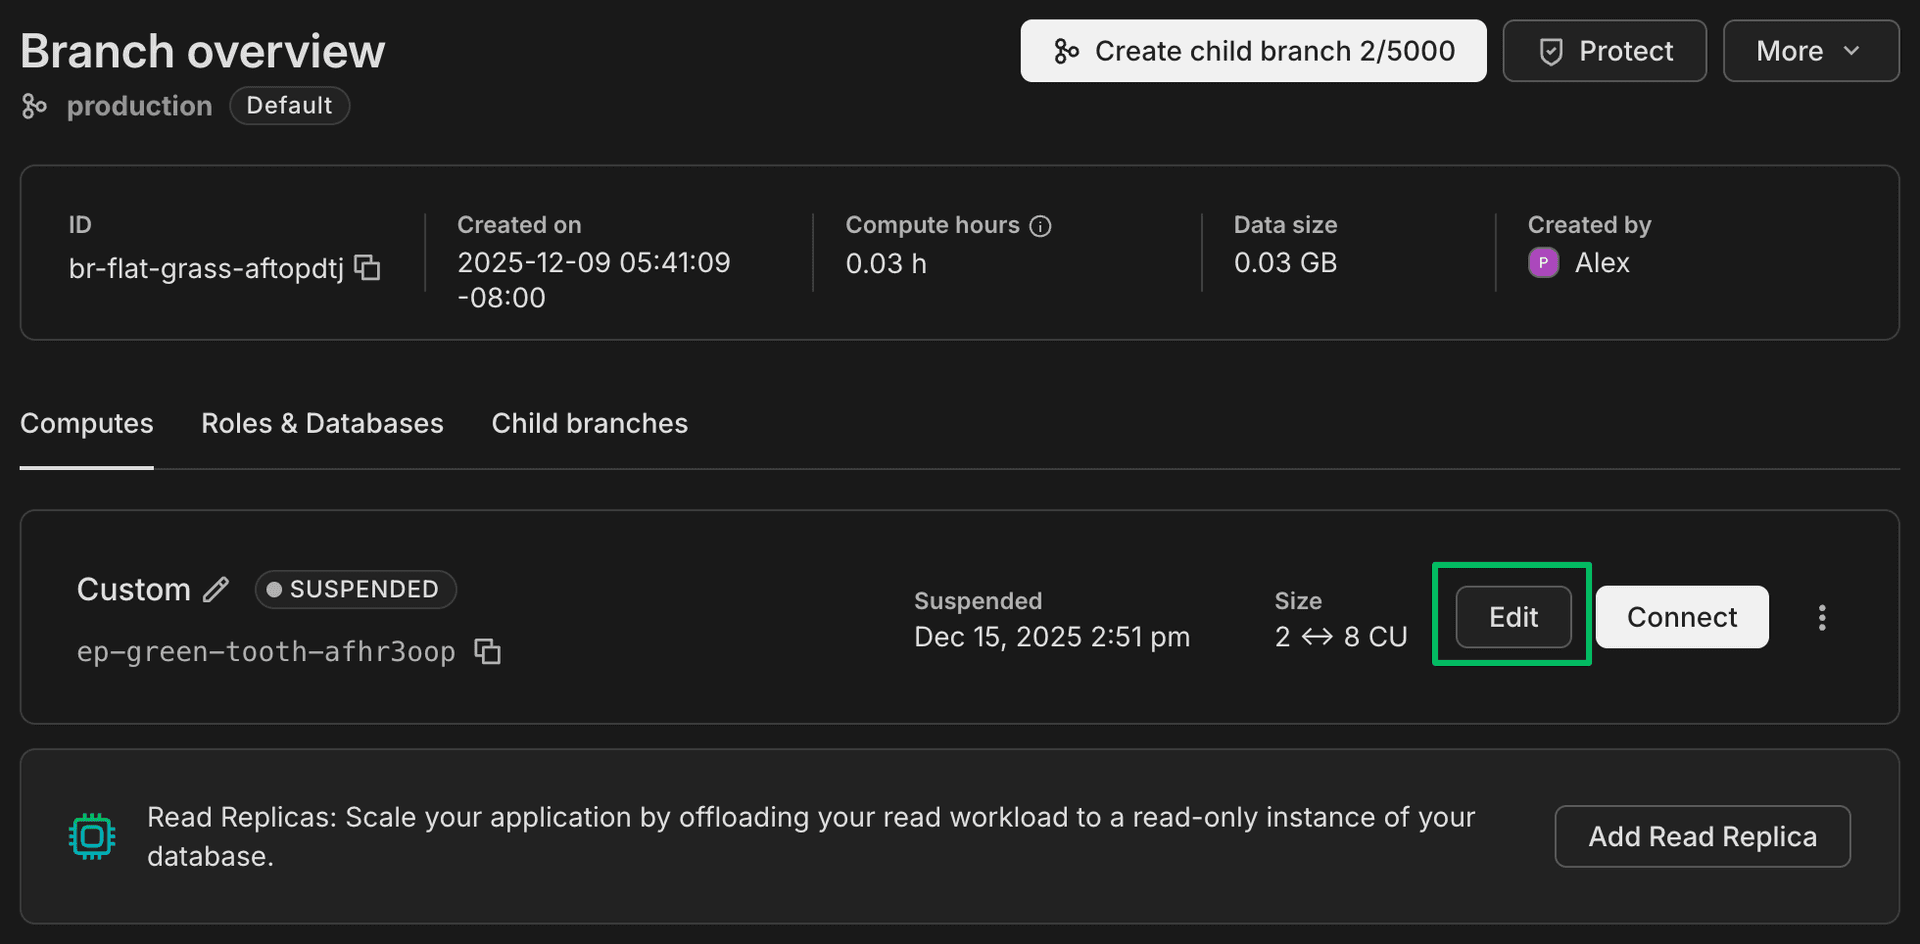The image size is (1920, 944).
Task: Click the green Read Replicas chip icon
Action: [92, 836]
